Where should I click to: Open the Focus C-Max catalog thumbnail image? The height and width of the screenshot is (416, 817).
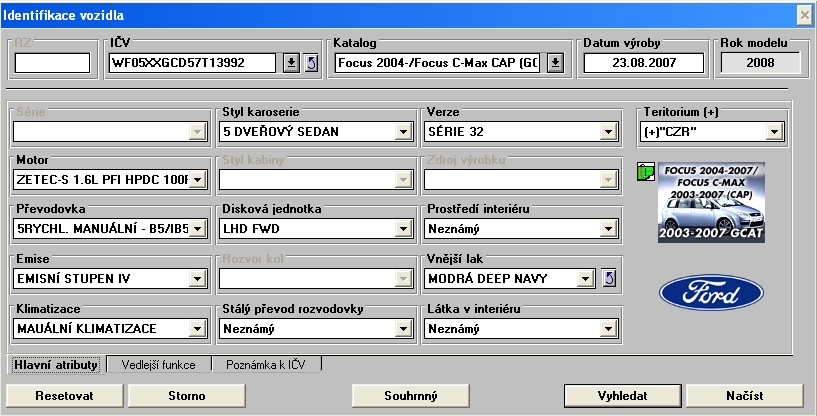click(x=711, y=203)
